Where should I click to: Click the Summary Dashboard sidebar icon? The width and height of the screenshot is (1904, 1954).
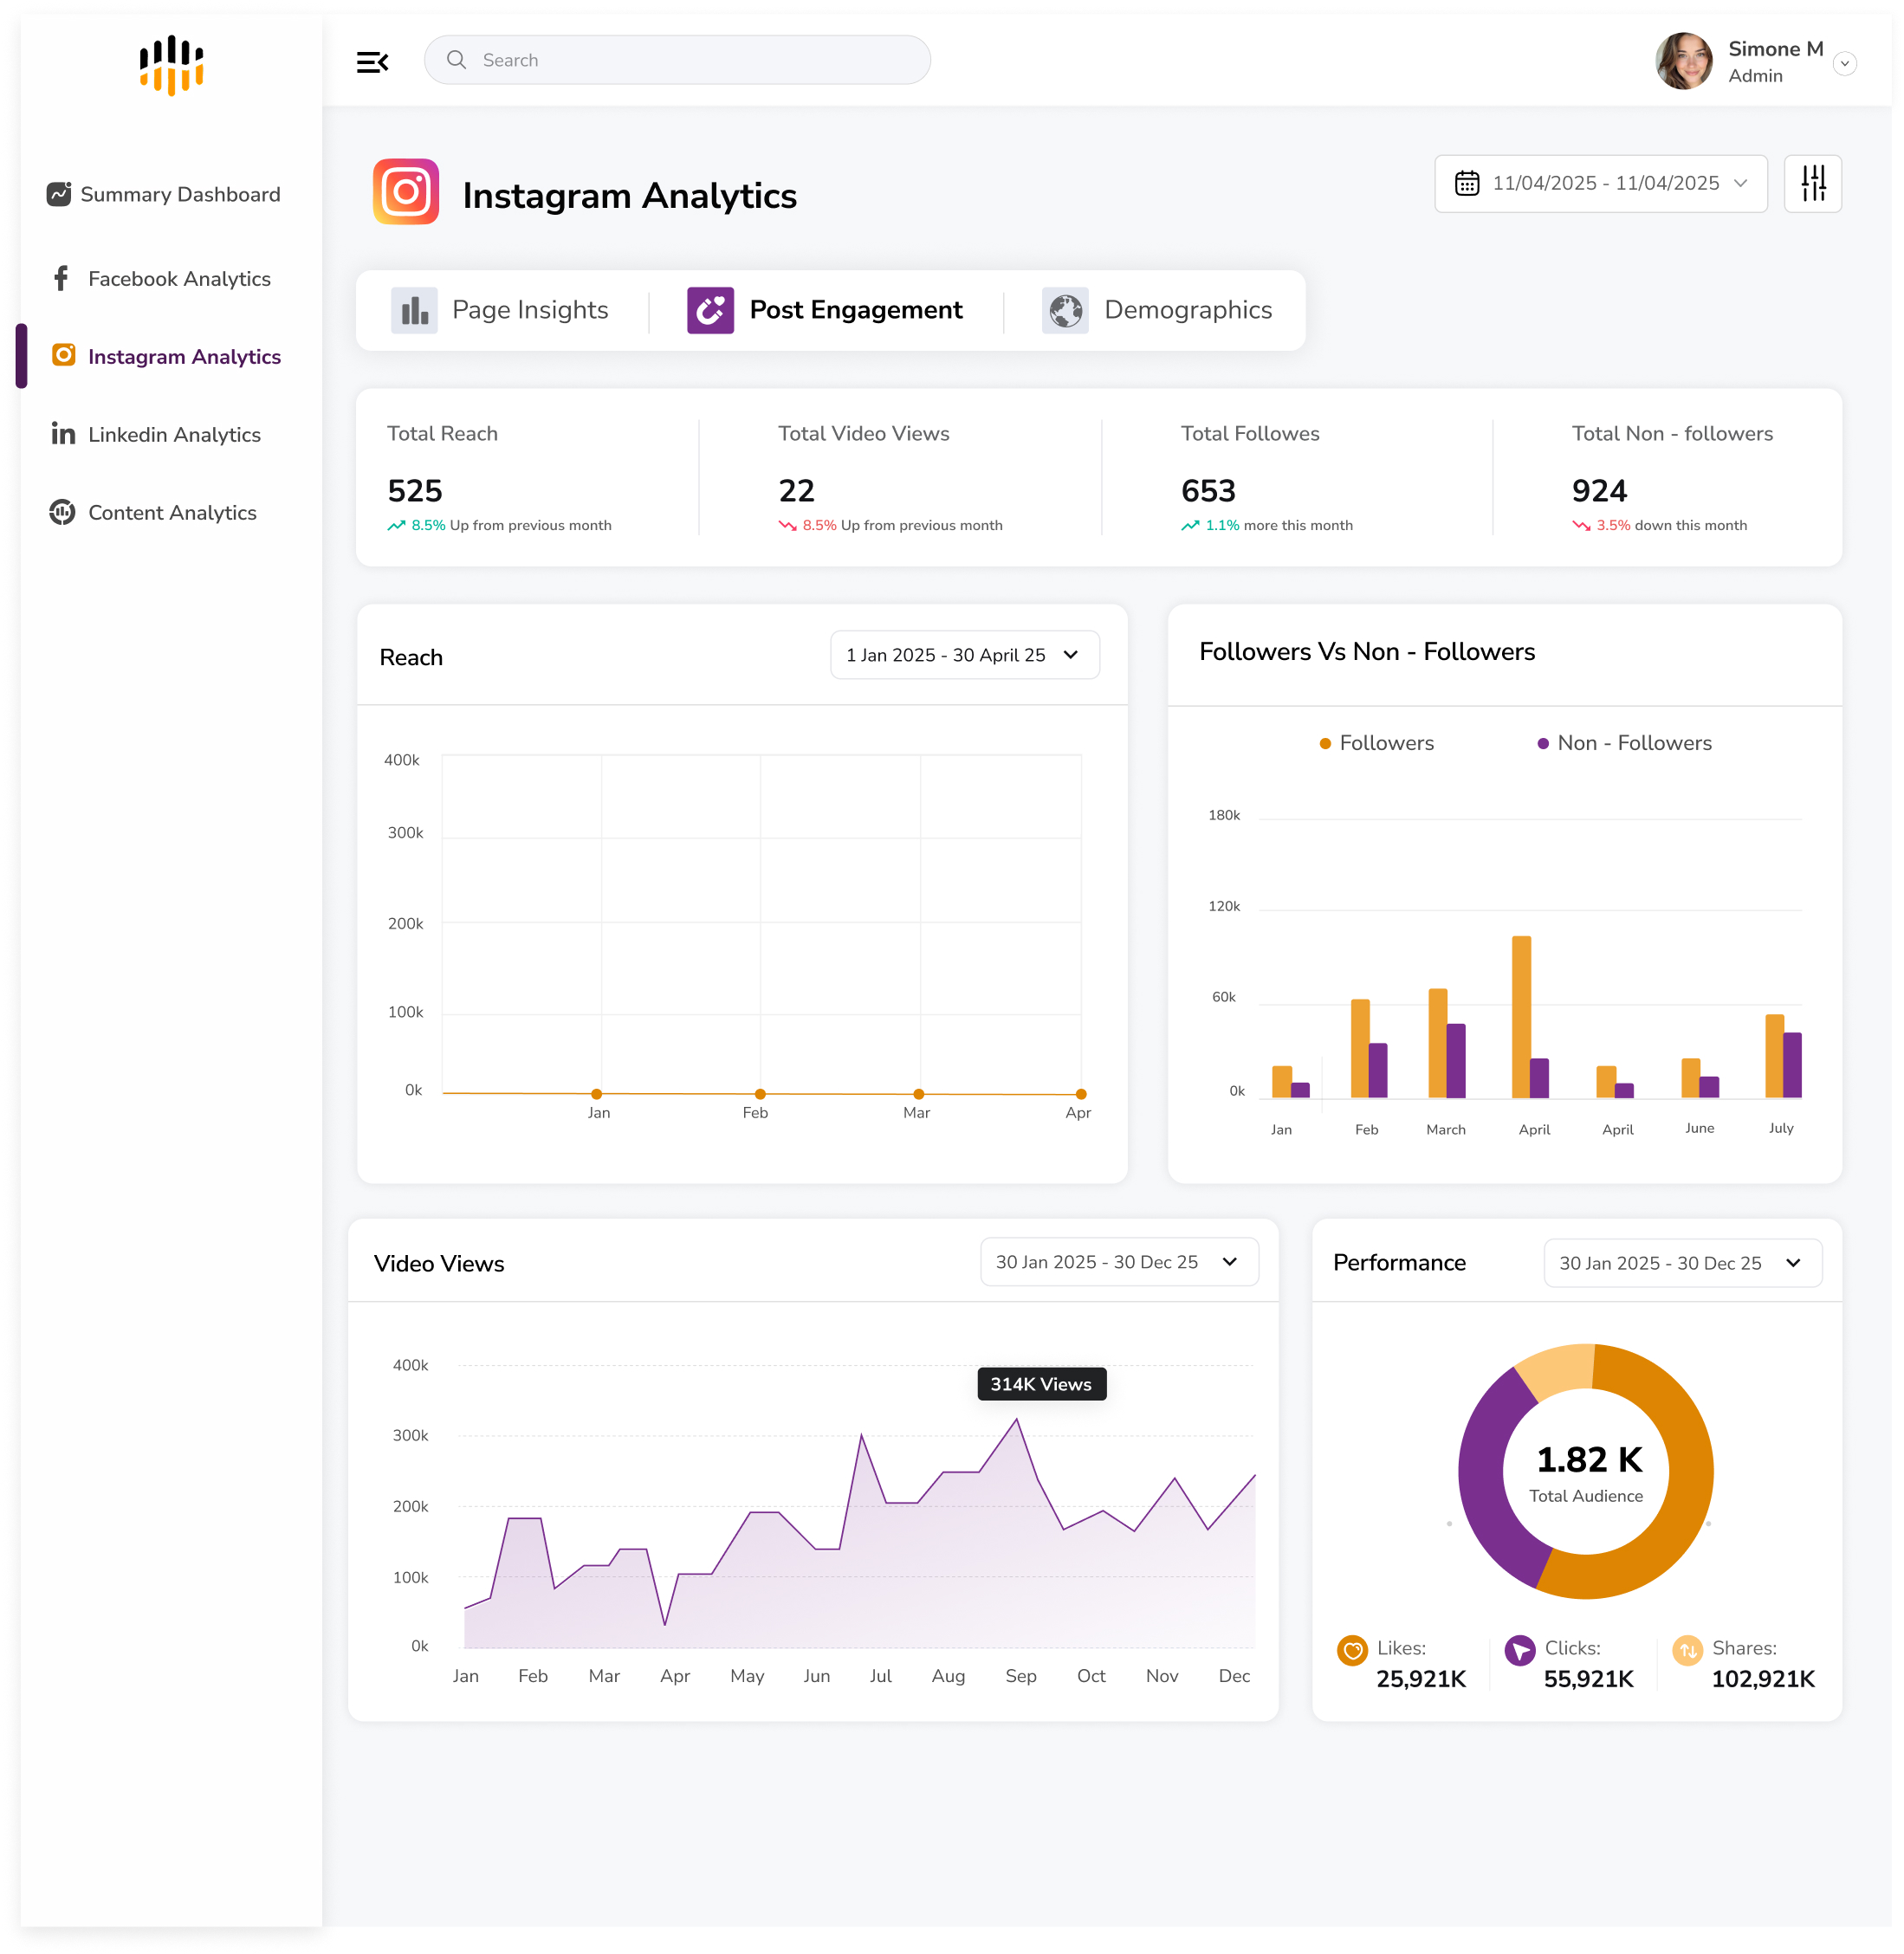59,193
